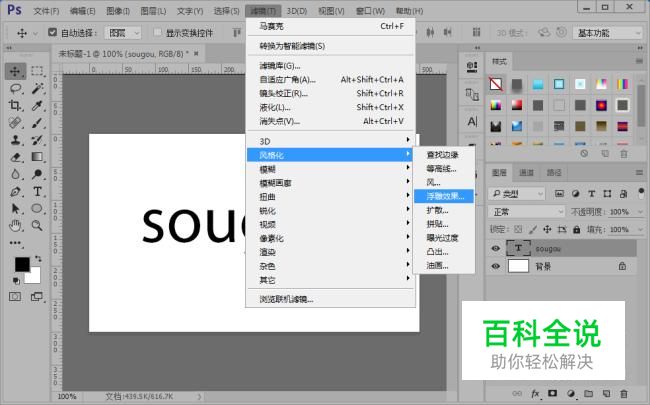Filter layers by type layers T icon
650x405 pixels.
point(592,194)
